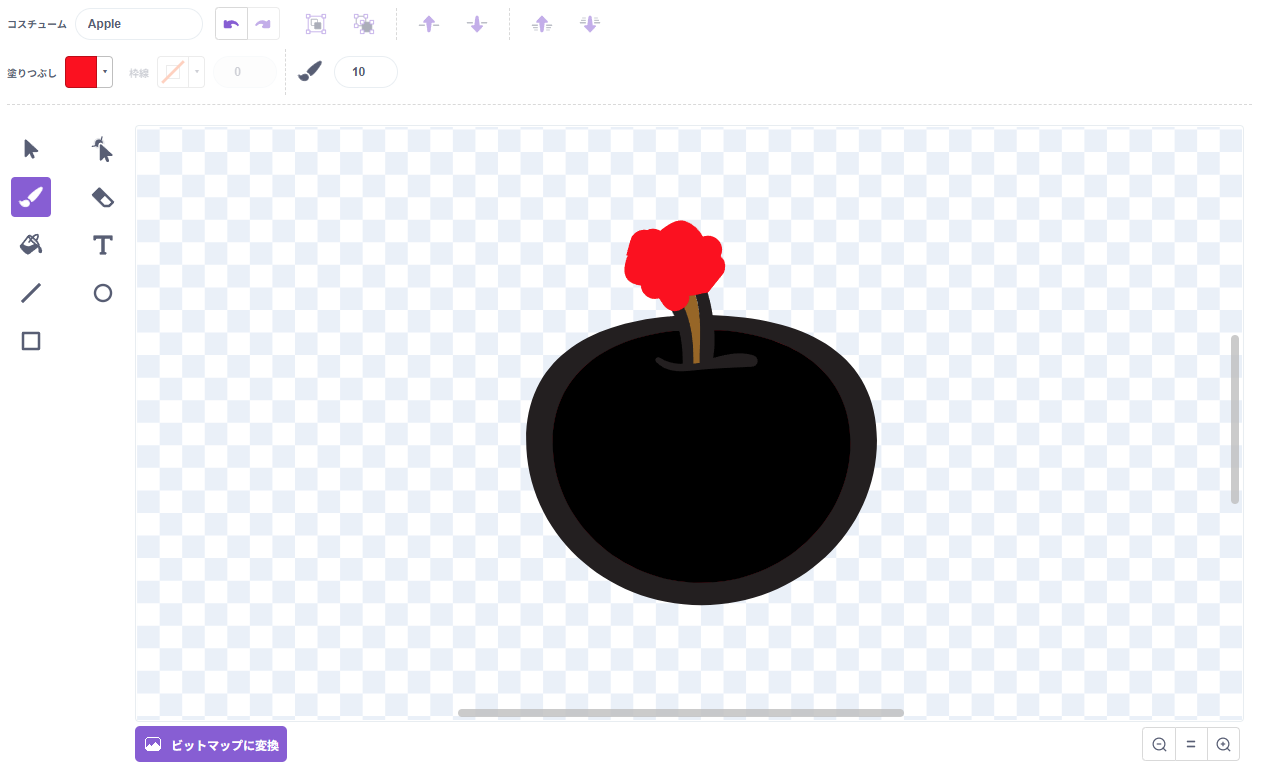
Task: Undo the last paint action
Action: click(x=232, y=24)
